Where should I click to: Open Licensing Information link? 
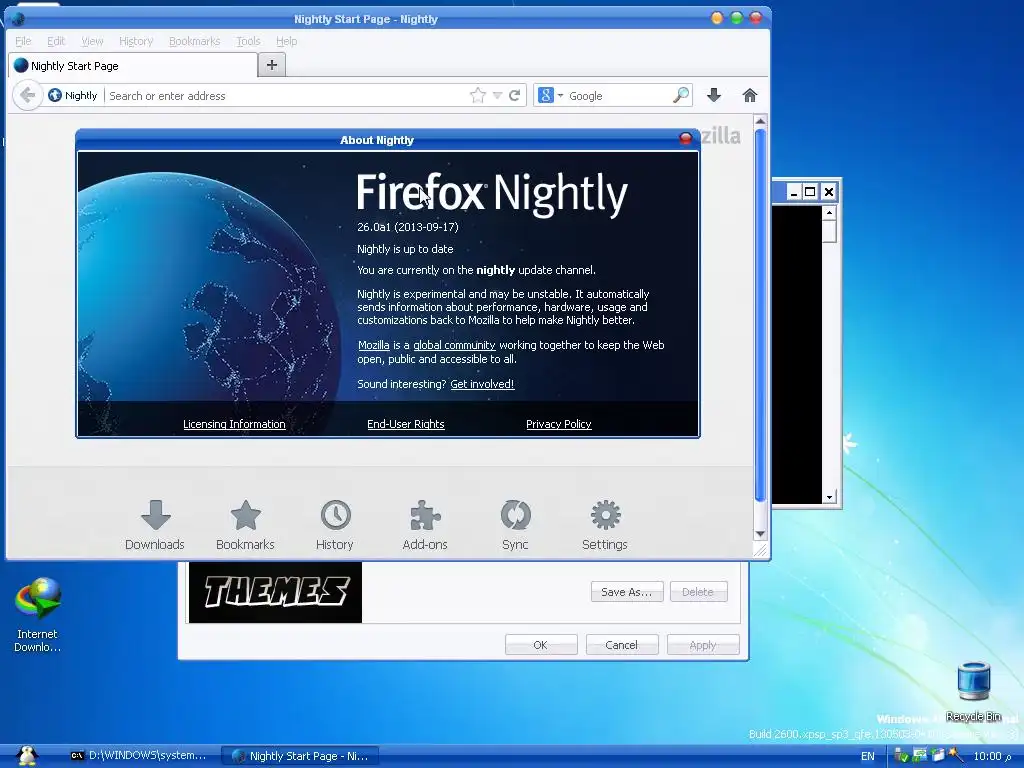click(x=234, y=424)
